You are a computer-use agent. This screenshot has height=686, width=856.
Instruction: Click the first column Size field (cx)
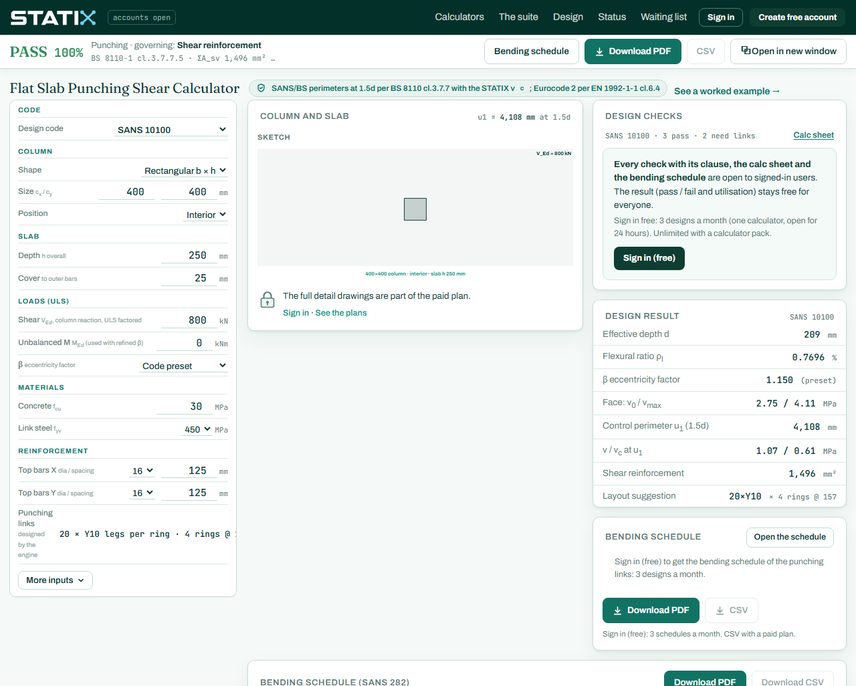tap(127, 192)
